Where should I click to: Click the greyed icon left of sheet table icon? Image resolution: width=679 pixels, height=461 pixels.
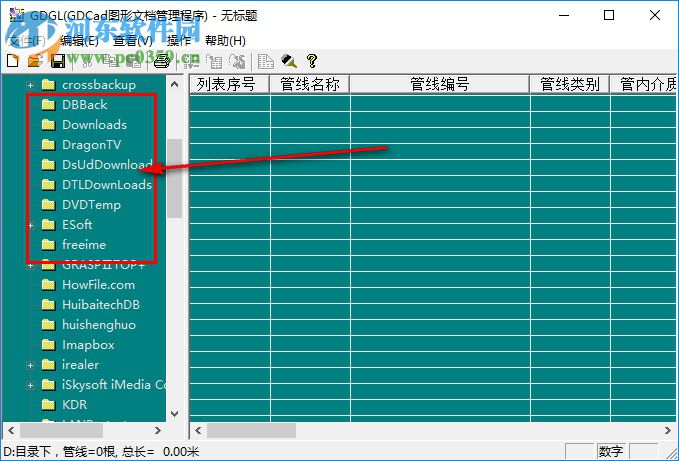coord(237,61)
